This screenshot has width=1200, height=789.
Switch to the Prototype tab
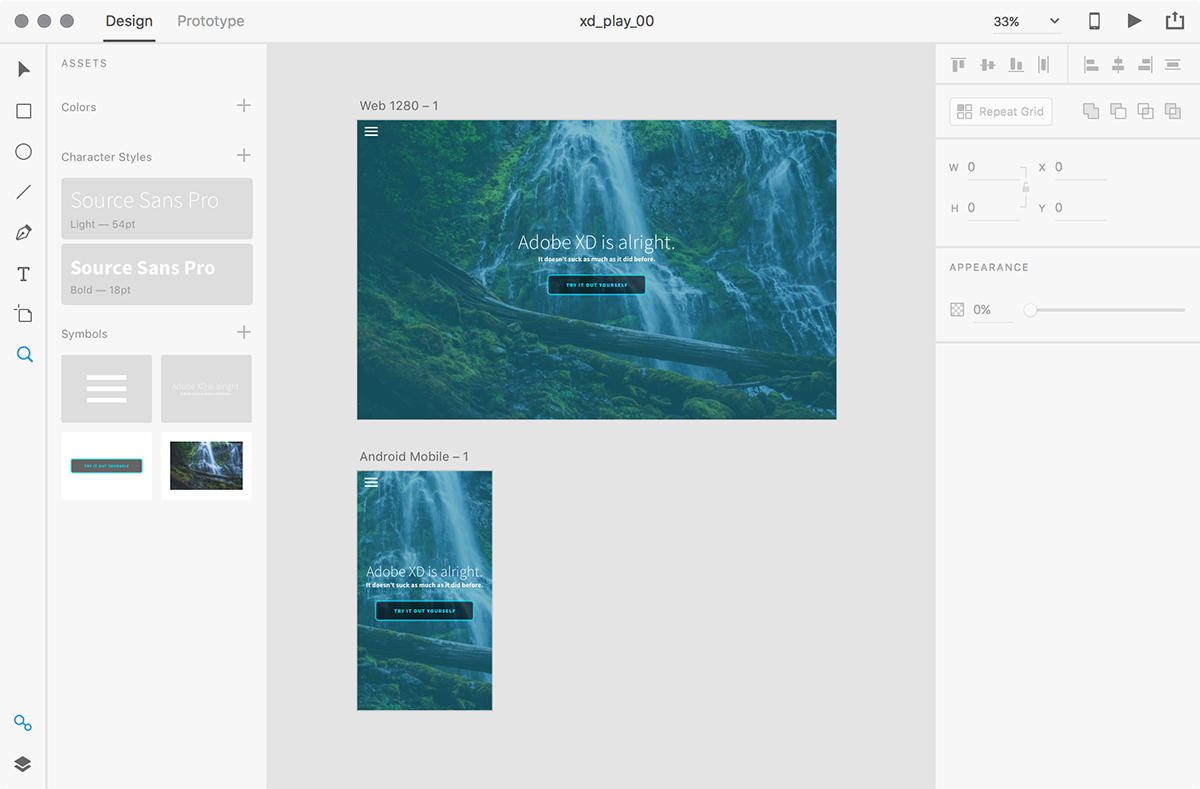210,21
